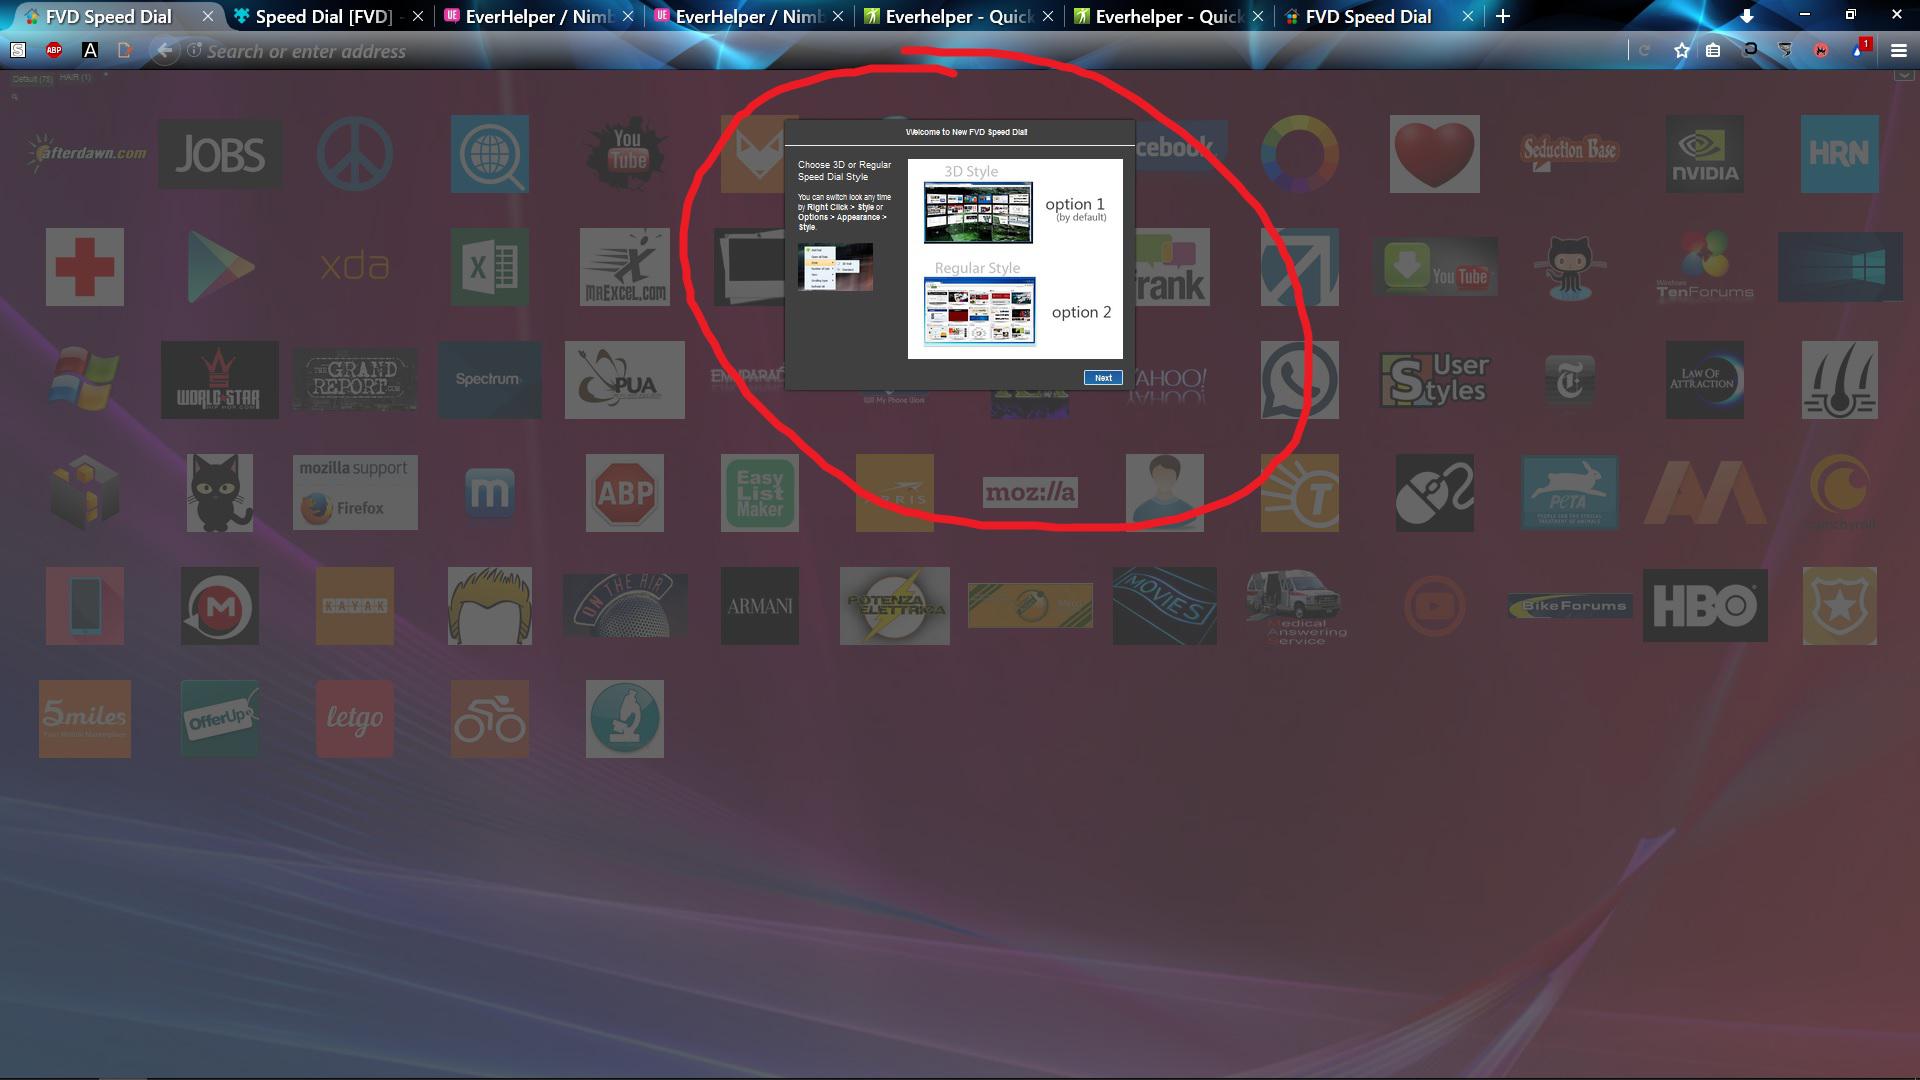
Task: Open the TenForums dial
Action: pyautogui.click(x=1705, y=267)
